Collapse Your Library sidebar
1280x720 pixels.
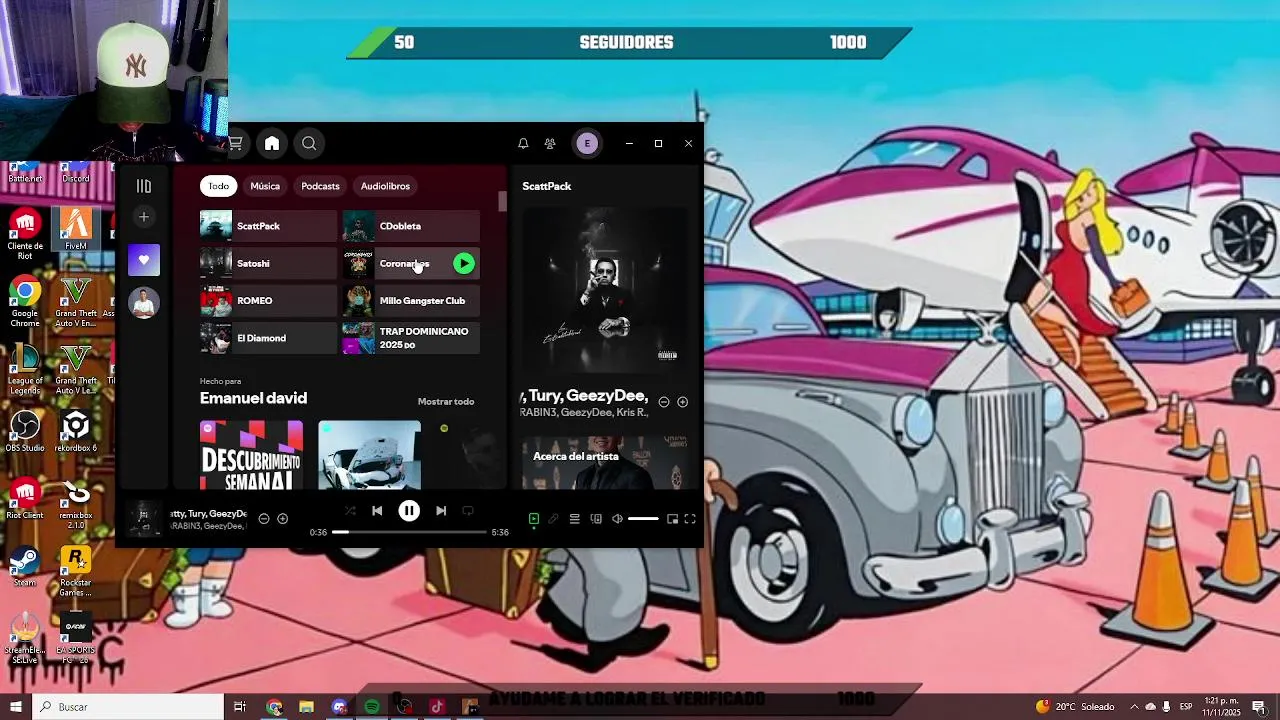pos(144,186)
